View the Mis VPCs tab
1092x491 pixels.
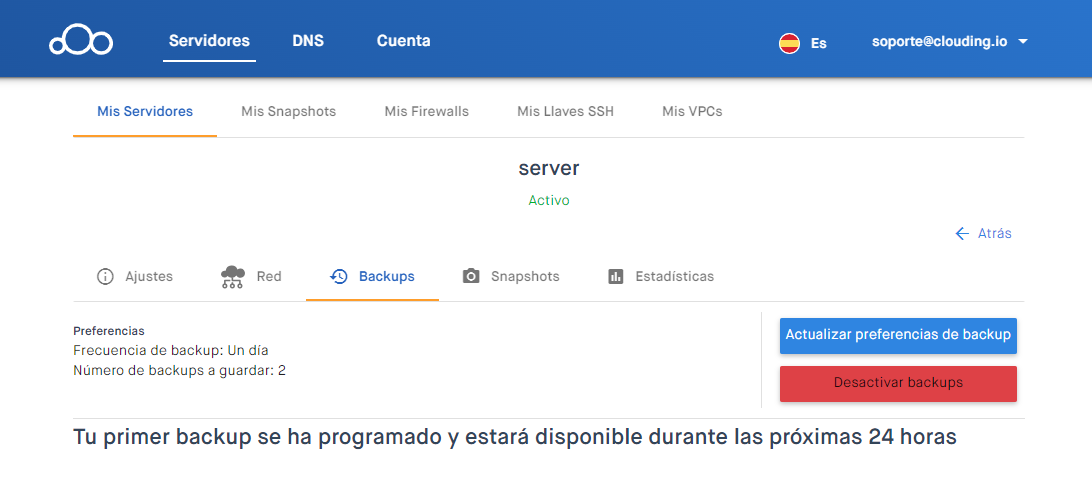[x=692, y=111]
